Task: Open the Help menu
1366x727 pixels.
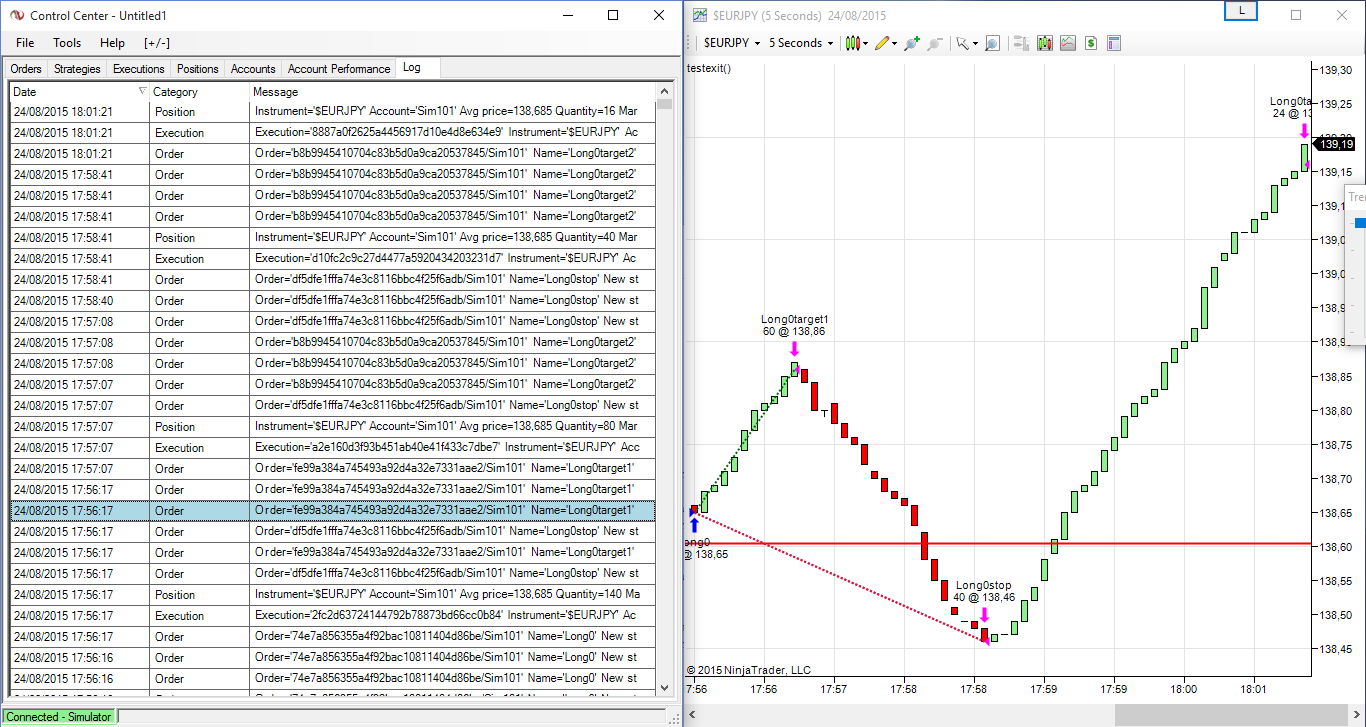Action: (112, 43)
